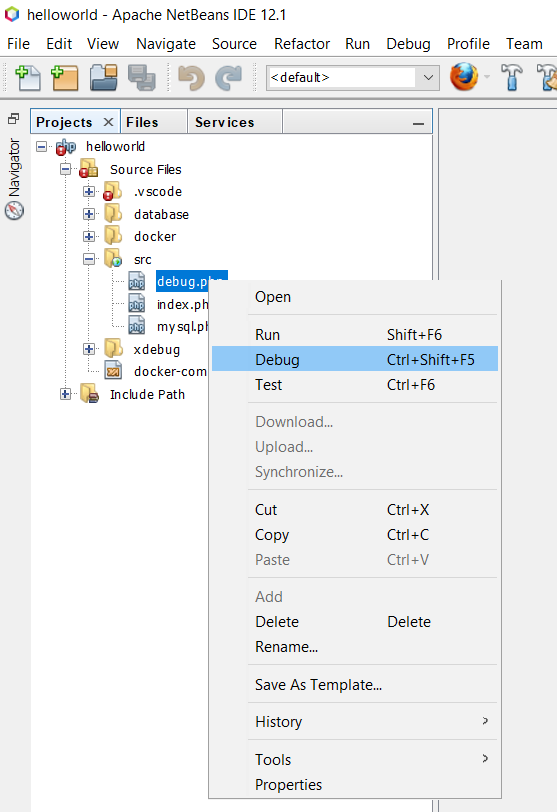This screenshot has height=812, width=557.
Task: Click the Build Project hammer icon
Action: tap(512, 77)
